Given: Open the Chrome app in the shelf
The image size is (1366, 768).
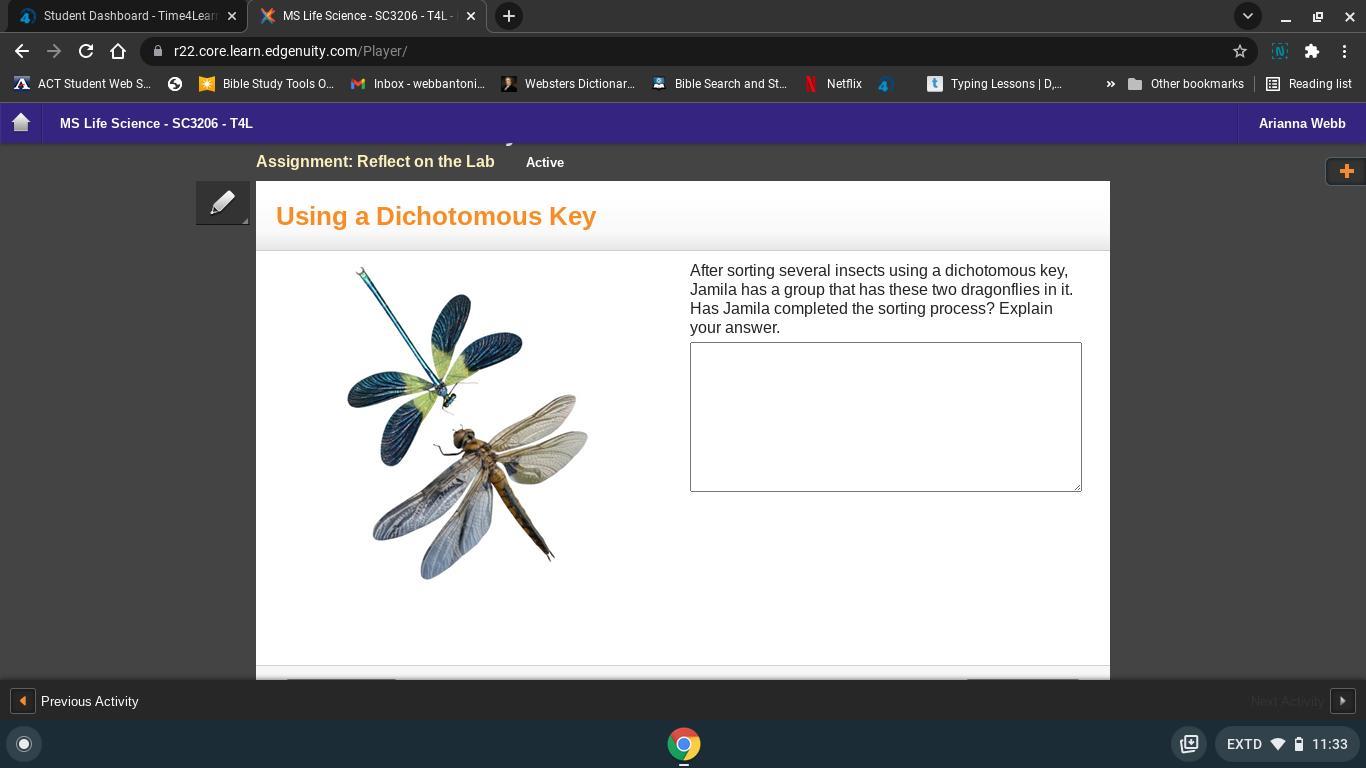Looking at the screenshot, I should pos(684,744).
